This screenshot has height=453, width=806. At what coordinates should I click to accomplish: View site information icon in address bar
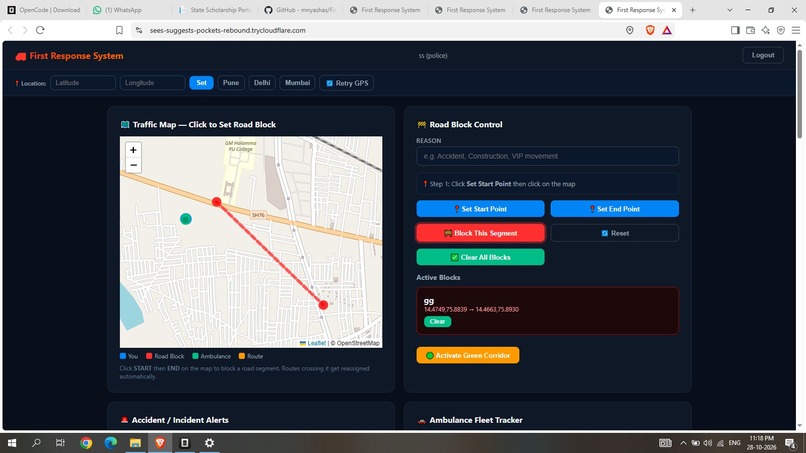click(x=139, y=30)
